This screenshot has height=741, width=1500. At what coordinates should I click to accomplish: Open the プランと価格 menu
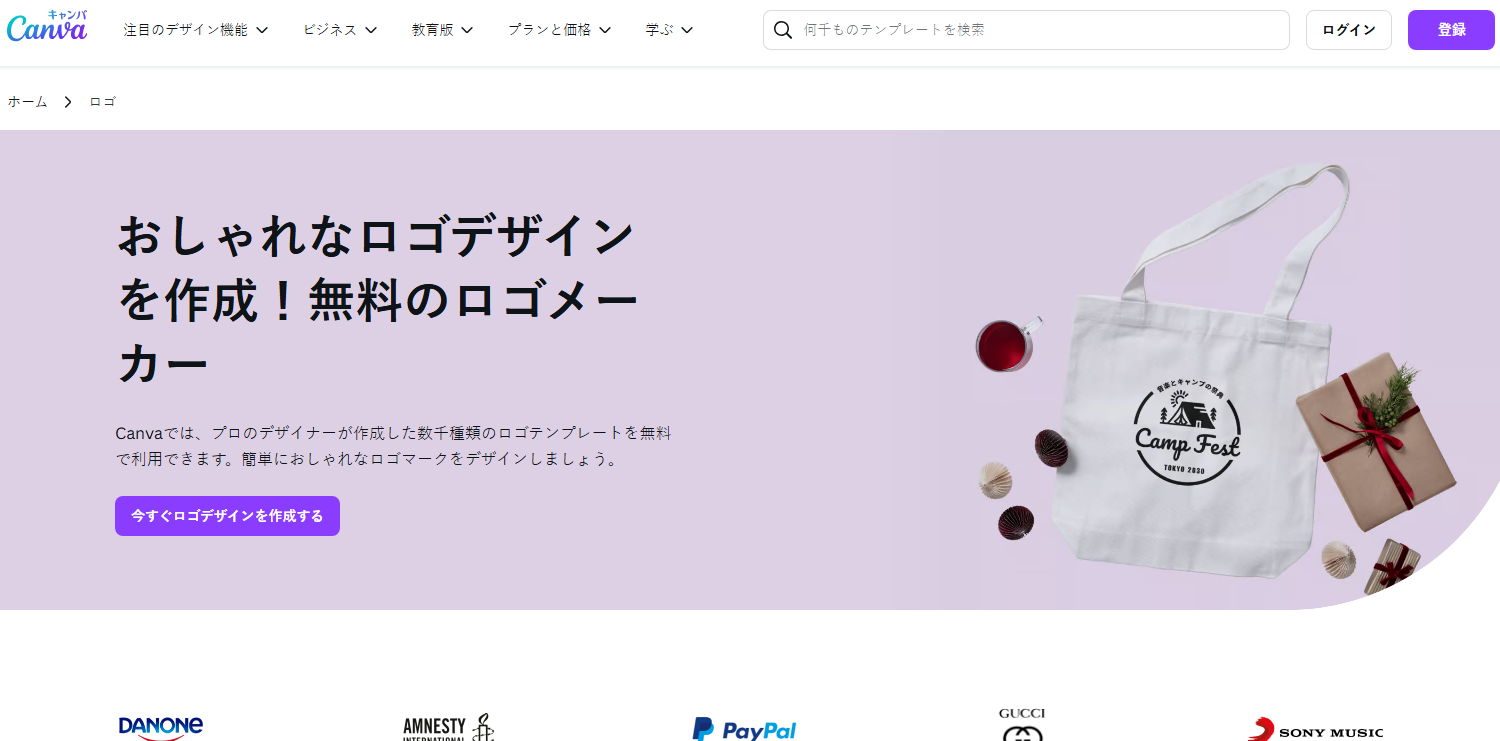click(560, 30)
